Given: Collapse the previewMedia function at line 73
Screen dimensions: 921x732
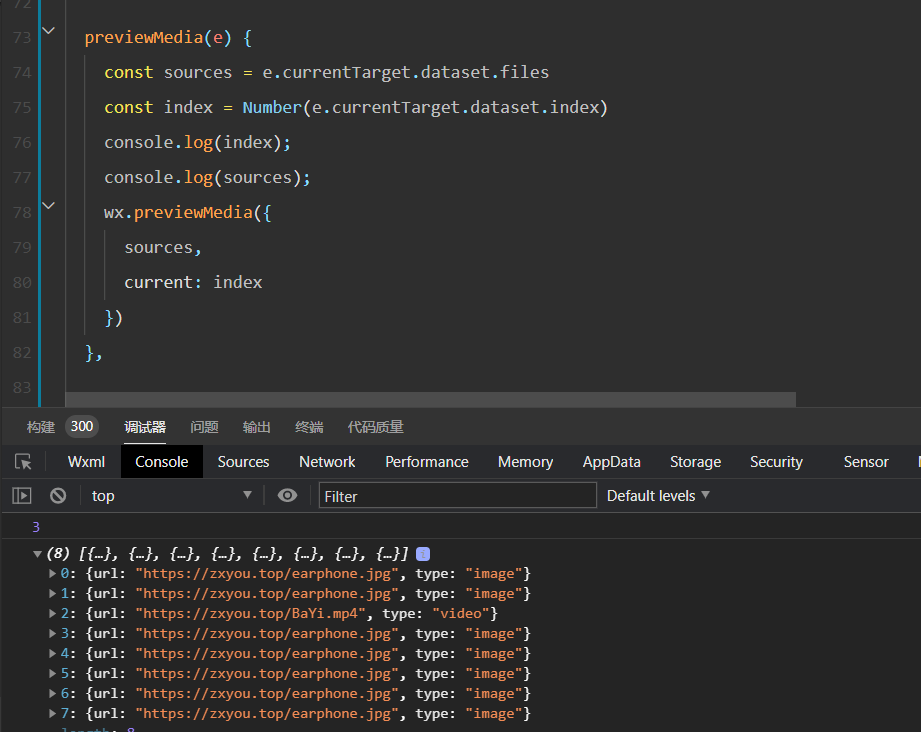Looking at the screenshot, I should [49, 31].
